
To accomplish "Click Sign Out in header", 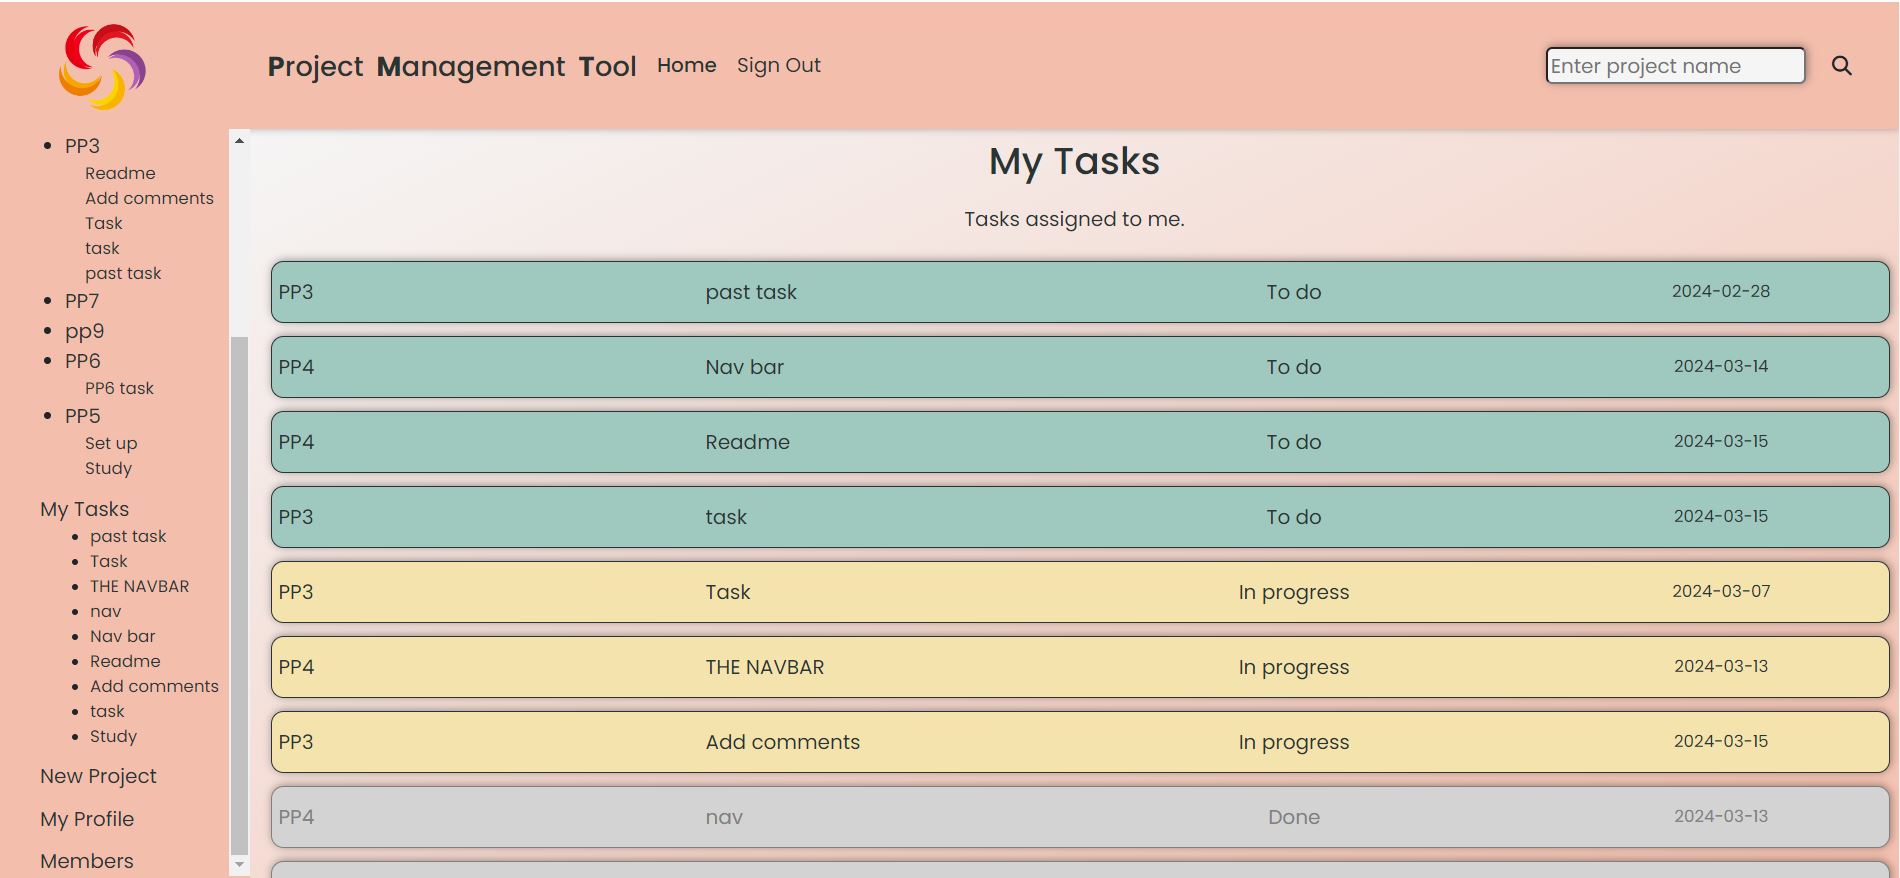I will coord(778,65).
